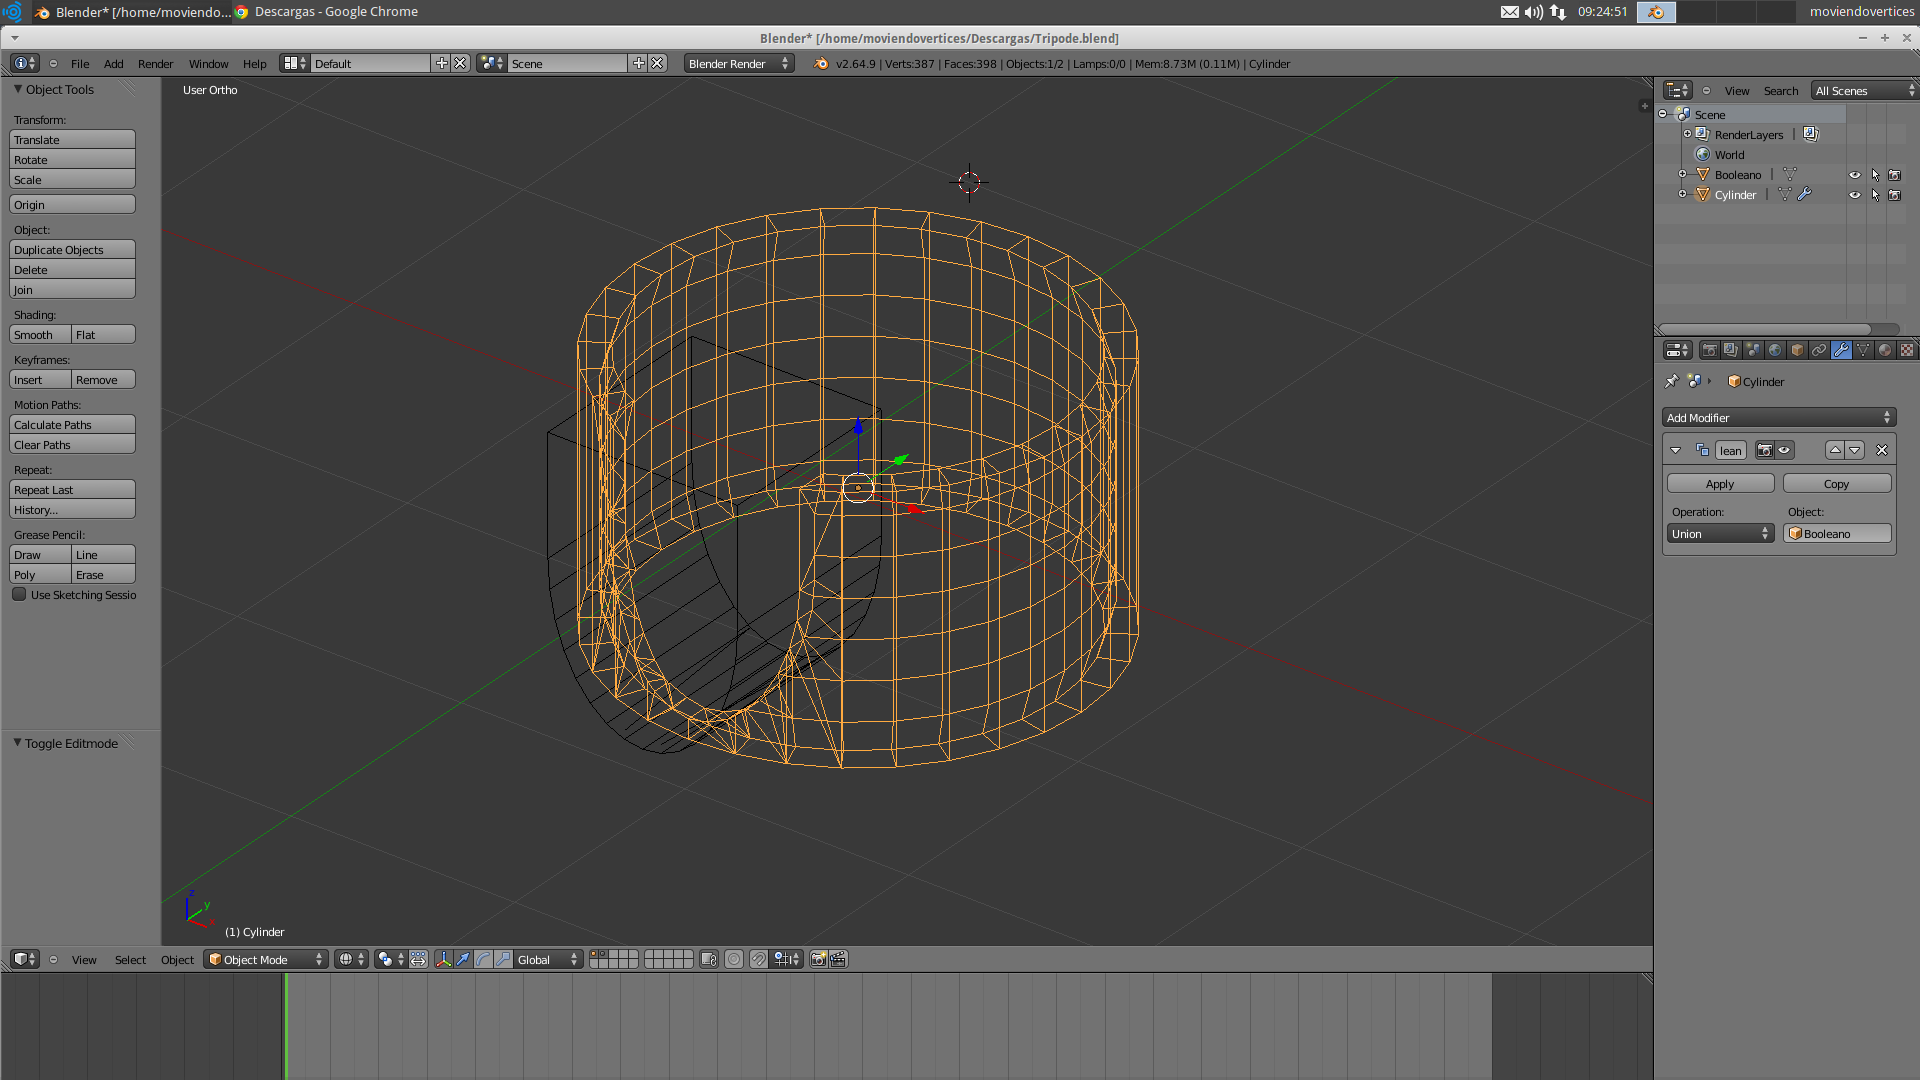This screenshot has width=1920, height=1080.
Task: Click the outliner horizontal scrollbar
Action: click(x=1765, y=329)
